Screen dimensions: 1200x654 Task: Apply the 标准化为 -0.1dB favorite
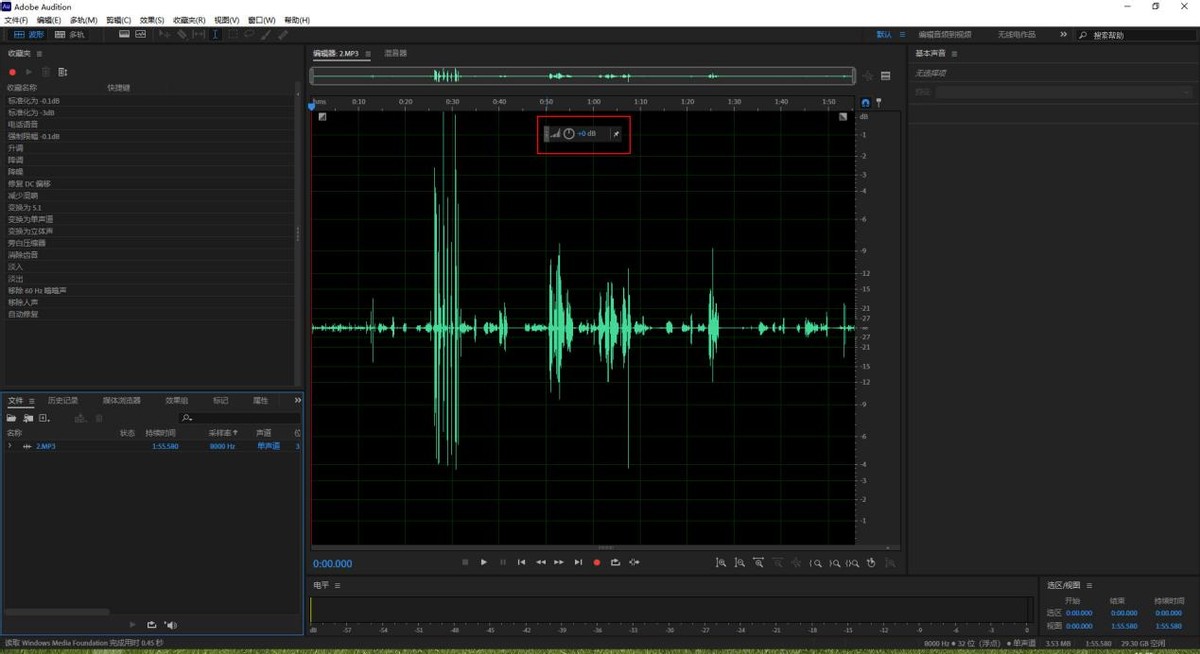(33, 99)
